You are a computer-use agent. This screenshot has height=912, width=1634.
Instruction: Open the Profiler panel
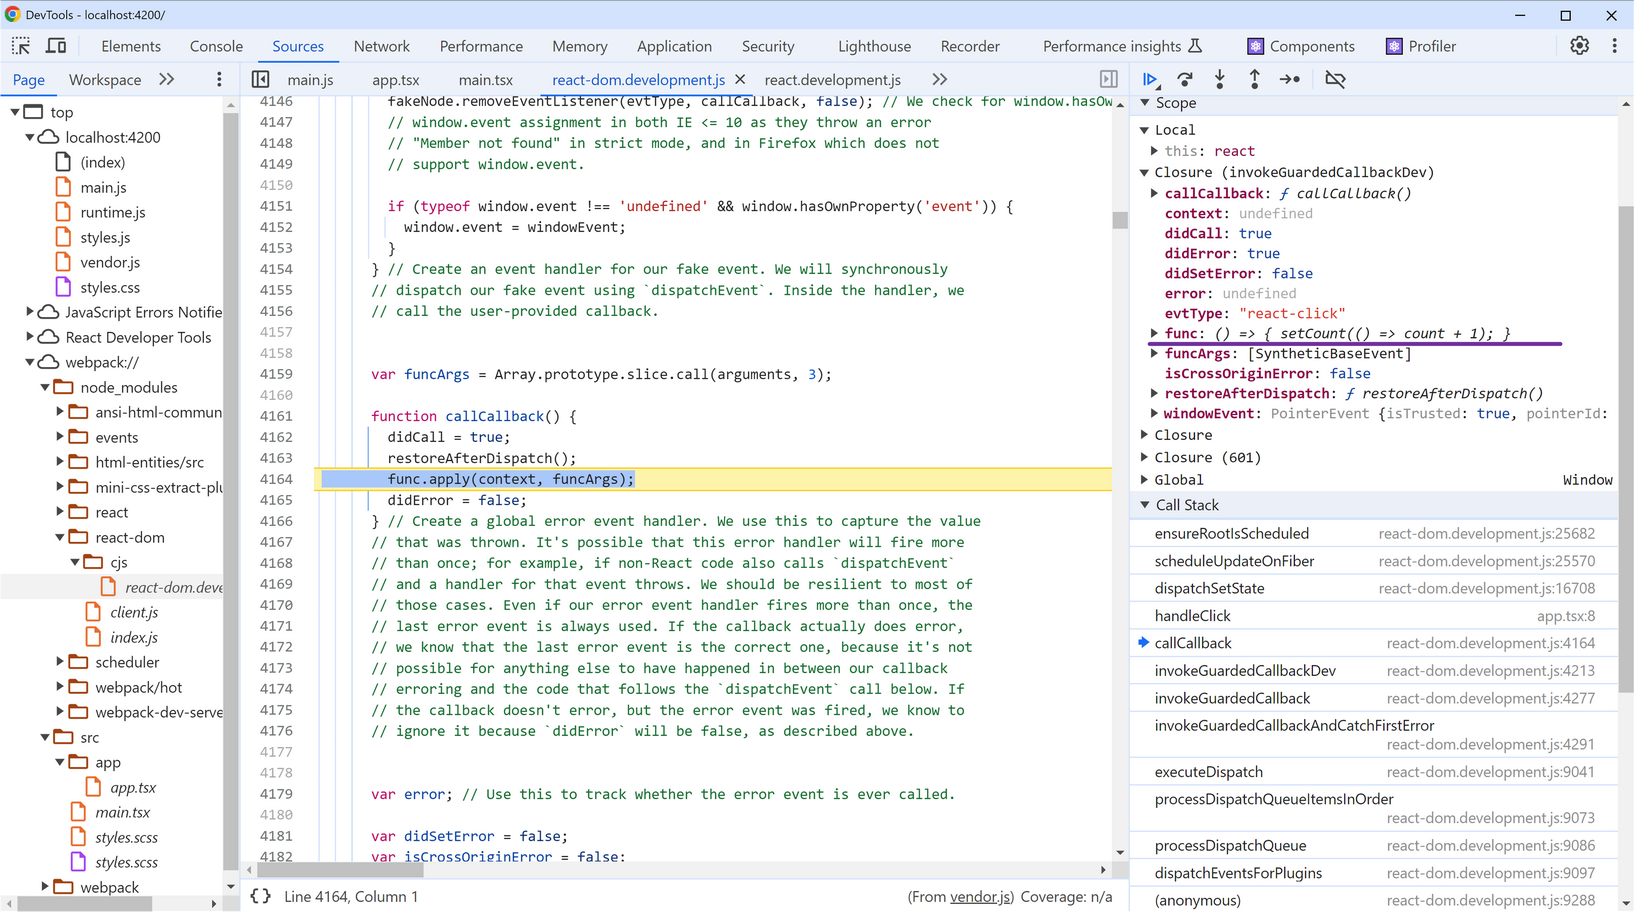(1420, 46)
